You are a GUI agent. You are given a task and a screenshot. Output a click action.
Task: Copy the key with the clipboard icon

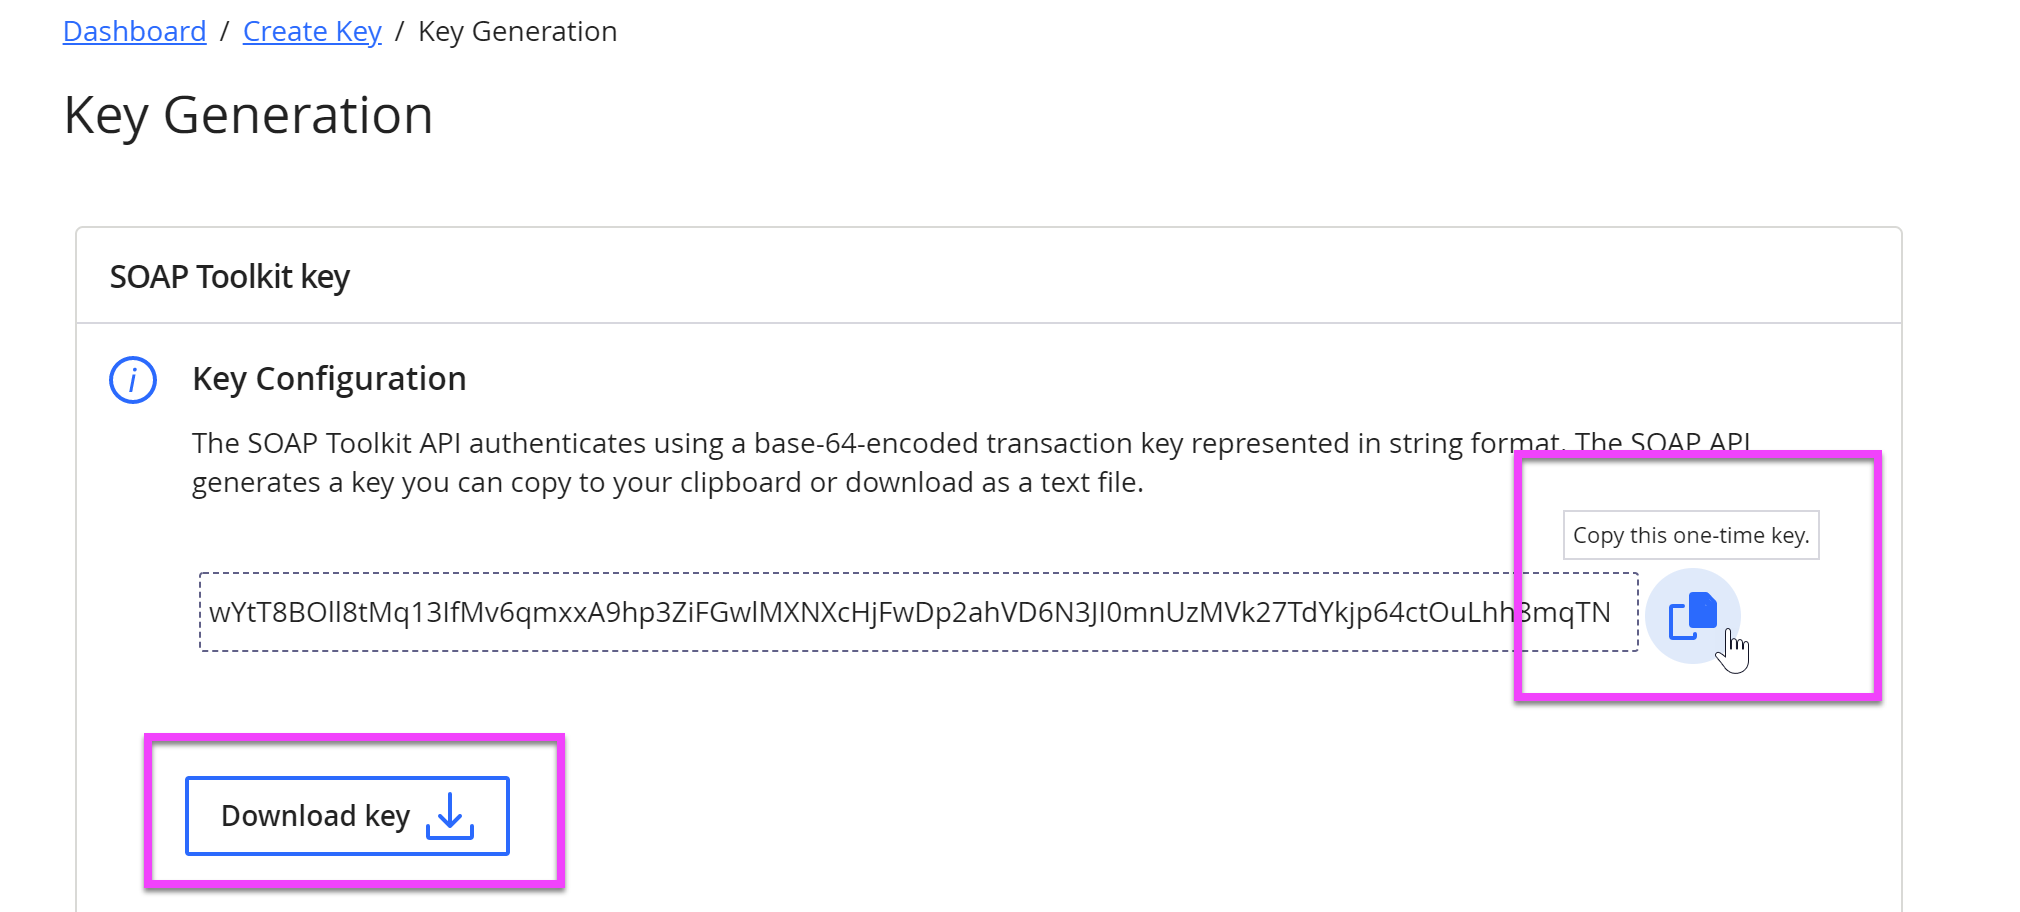pyautogui.click(x=1692, y=615)
